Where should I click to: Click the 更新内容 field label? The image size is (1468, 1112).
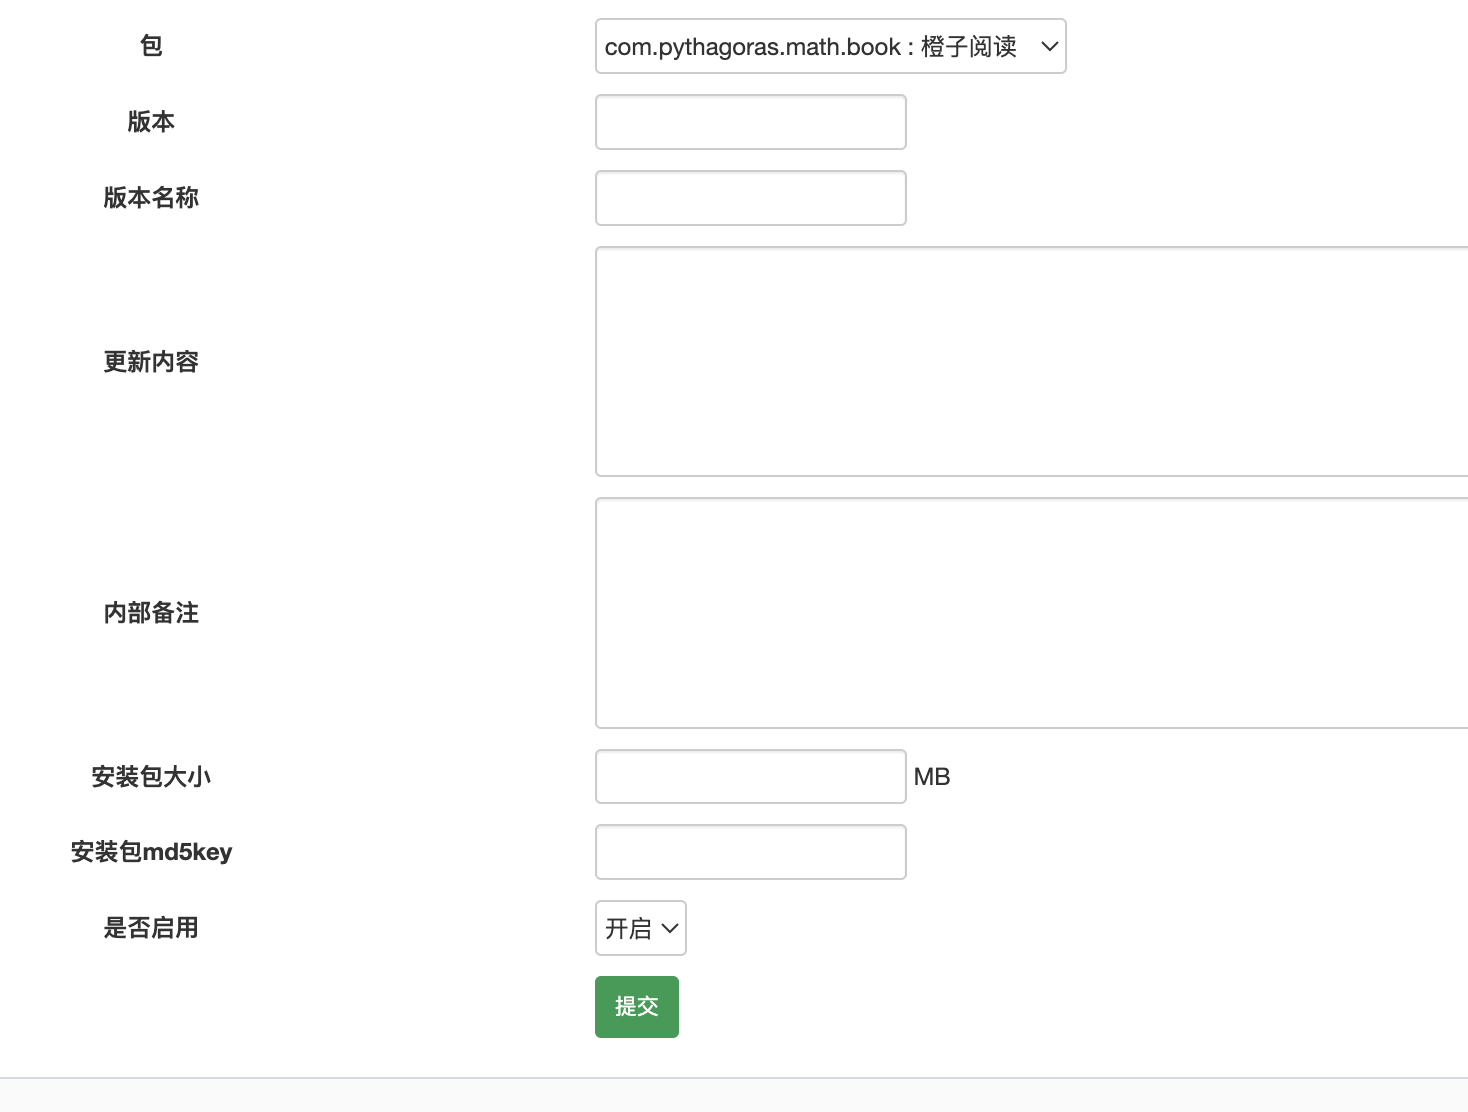[151, 362]
